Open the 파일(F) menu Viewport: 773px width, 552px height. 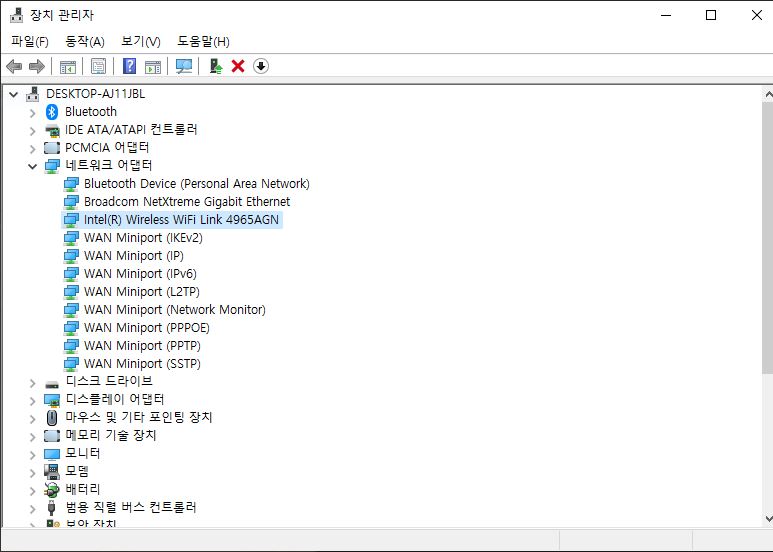[30, 41]
